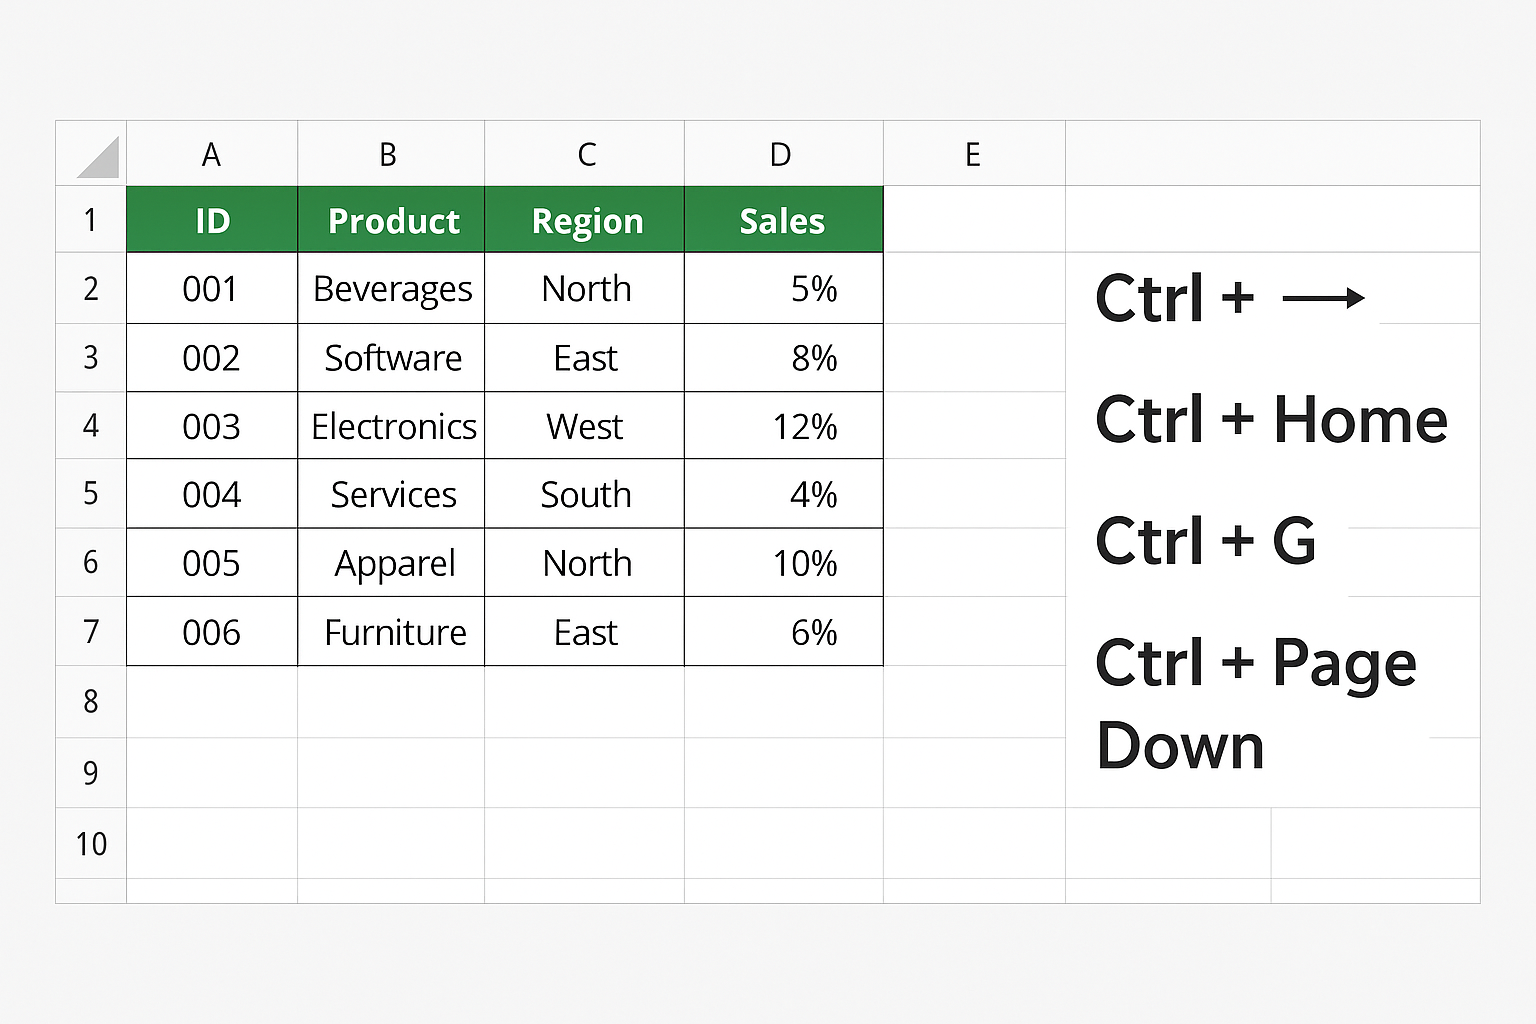Pick the "5%" sales cell
This screenshot has width=1536, height=1024.
[784, 288]
